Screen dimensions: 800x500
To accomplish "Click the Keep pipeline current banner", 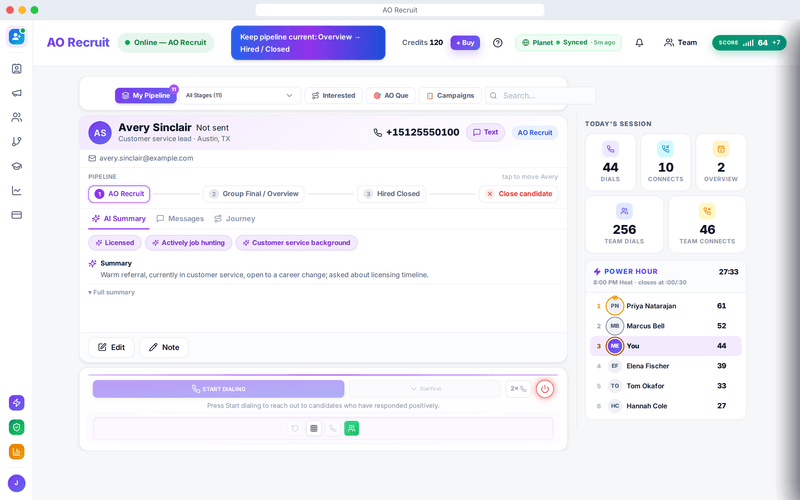I will pyautogui.click(x=308, y=43).
